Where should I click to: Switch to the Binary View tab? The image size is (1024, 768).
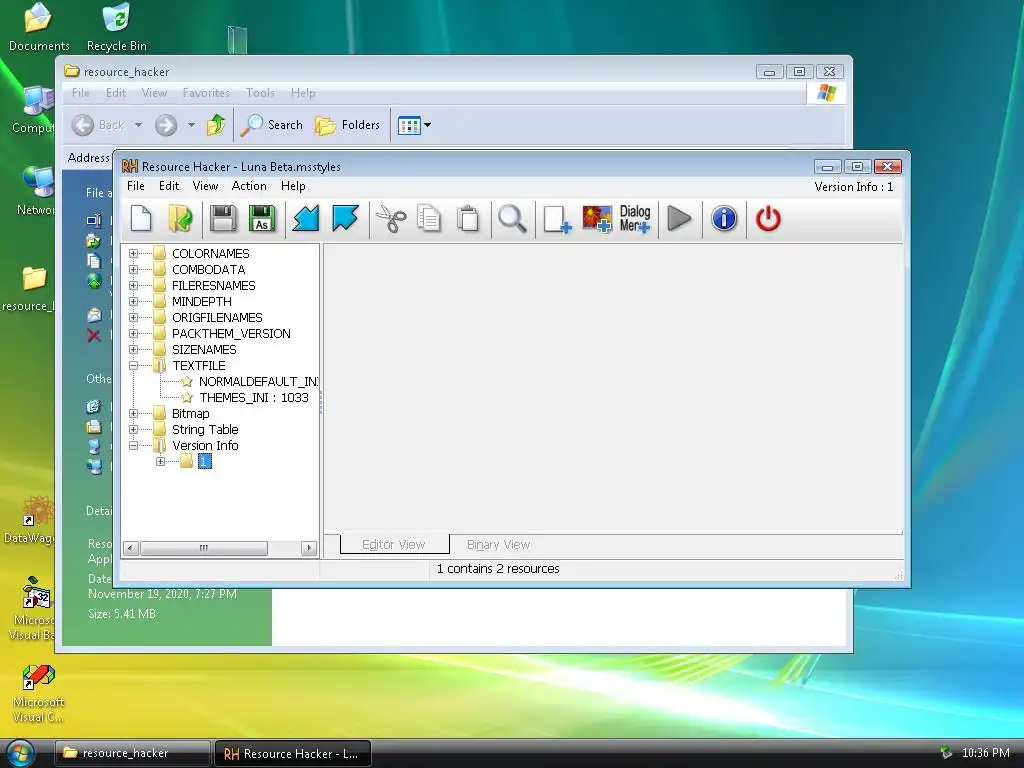click(x=498, y=545)
